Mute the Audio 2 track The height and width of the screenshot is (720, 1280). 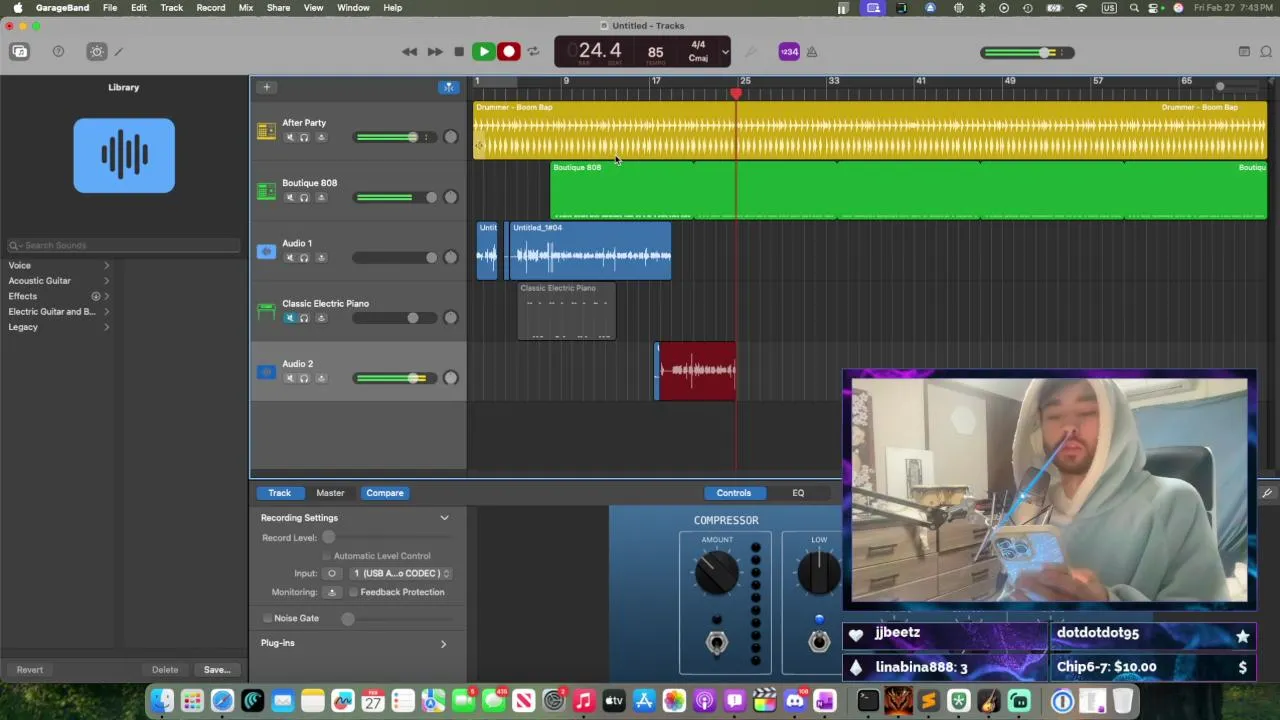pyautogui.click(x=290, y=378)
